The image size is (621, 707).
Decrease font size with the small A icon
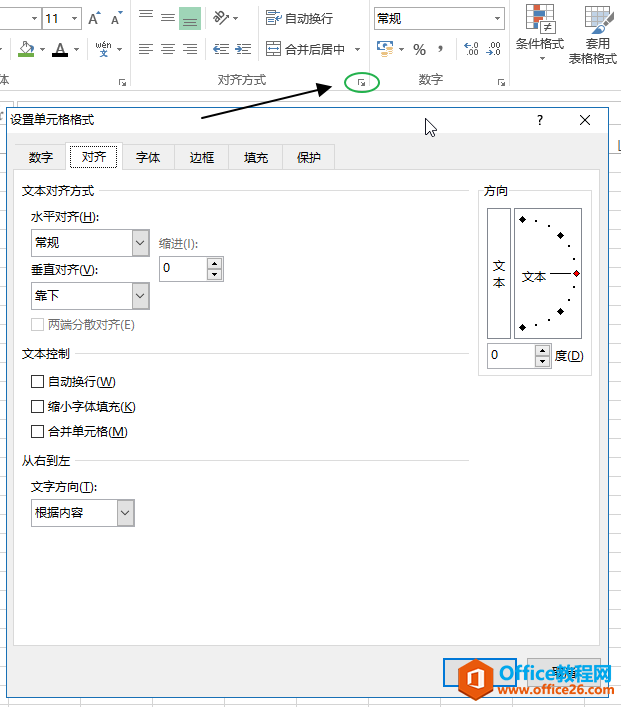[116, 18]
